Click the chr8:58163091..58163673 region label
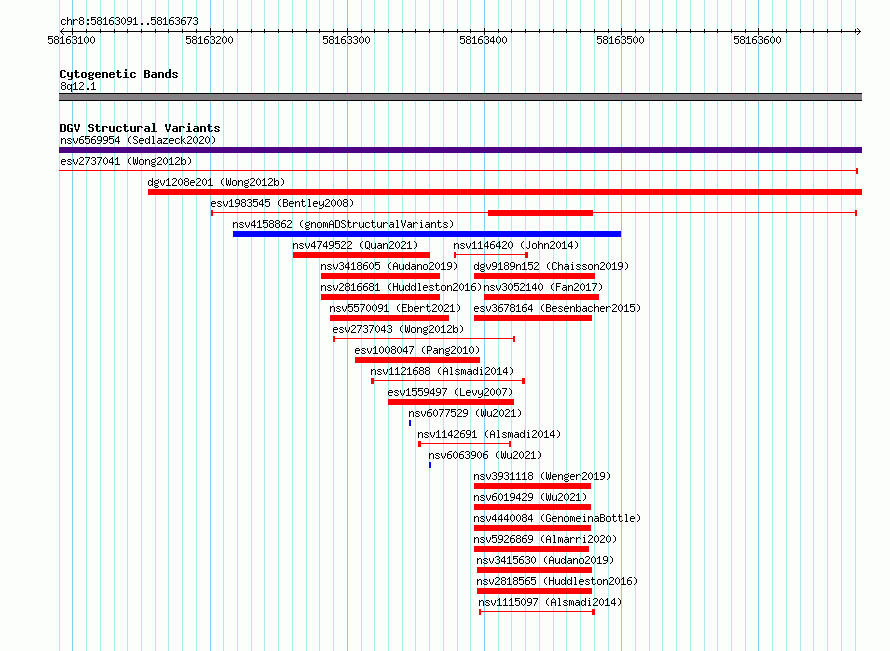890x651 pixels. pos(129,22)
